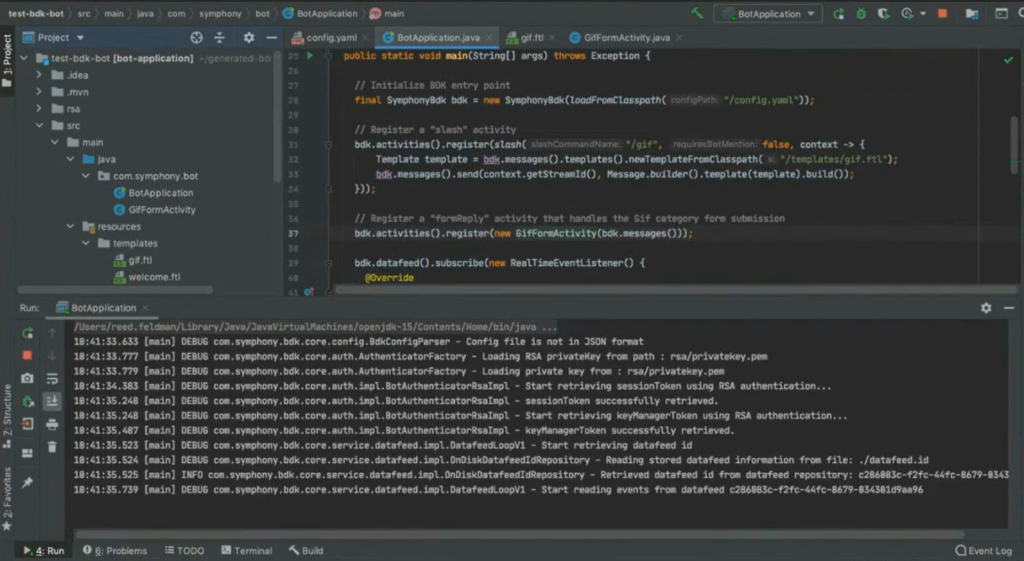Image resolution: width=1024 pixels, height=561 pixels.
Task: Click the locate-in-project crosshair icon
Action: 196,37
